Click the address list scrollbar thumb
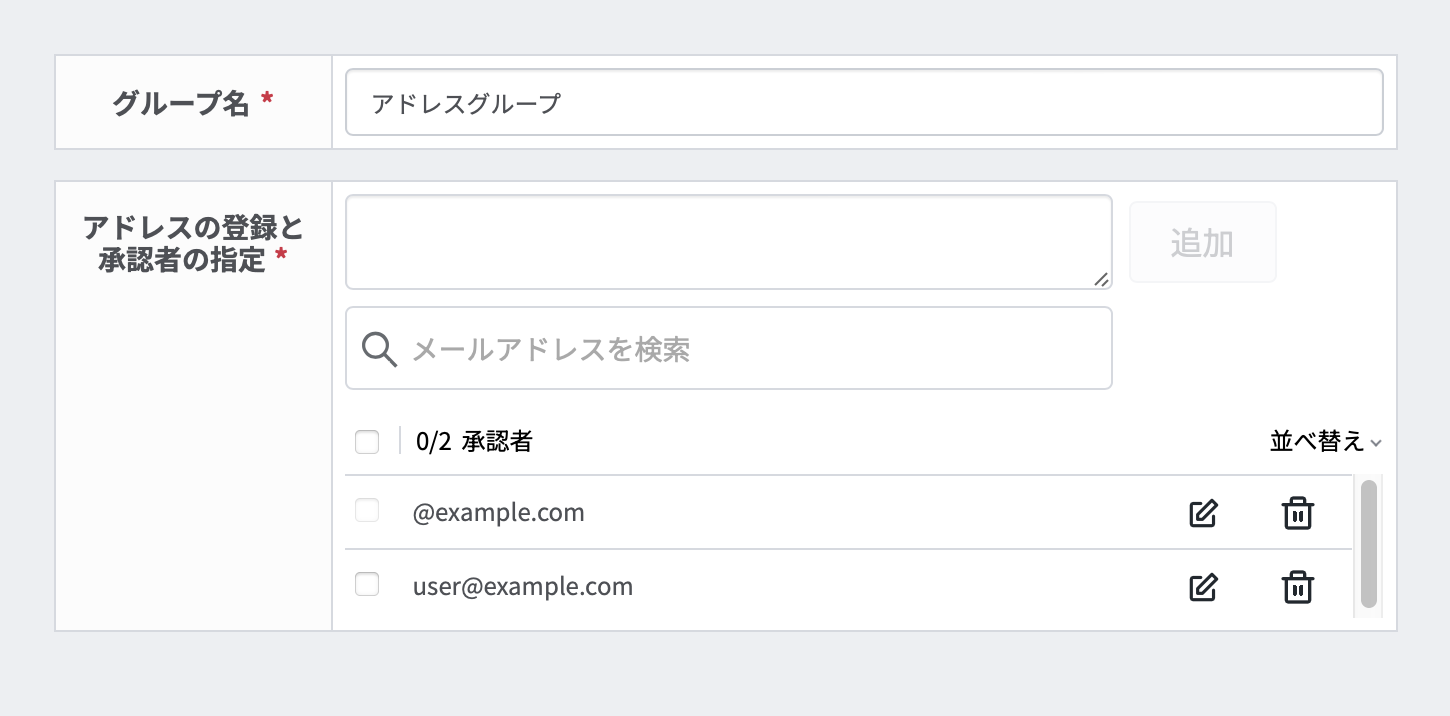This screenshot has height=716, width=1450. click(x=1369, y=543)
